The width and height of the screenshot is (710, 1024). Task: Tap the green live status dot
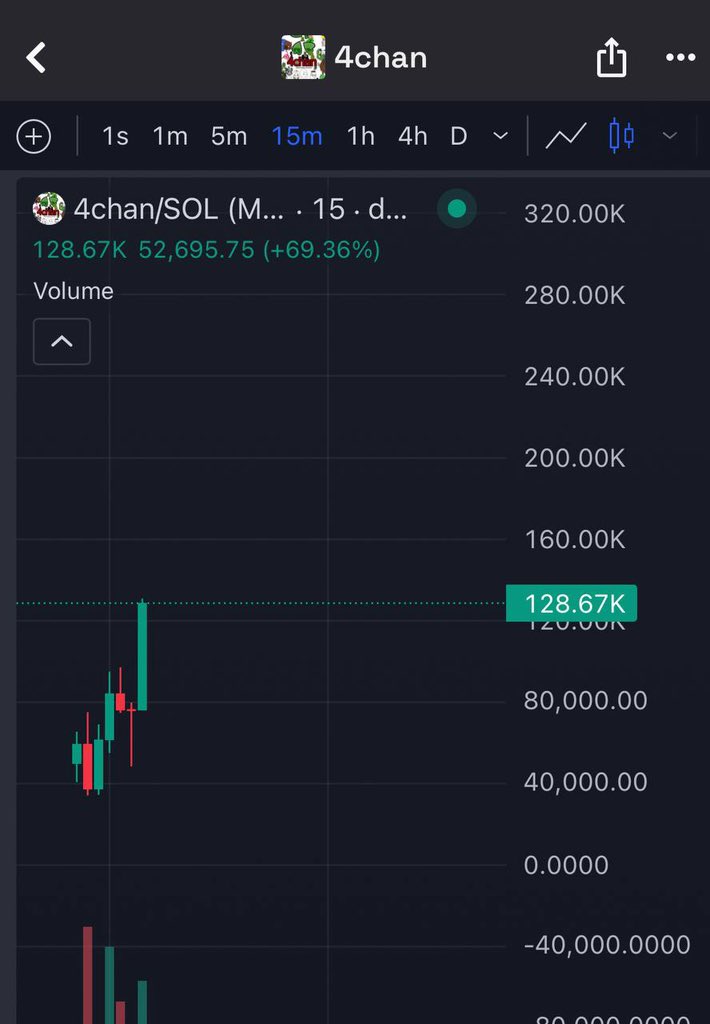[x=457, y=209]
